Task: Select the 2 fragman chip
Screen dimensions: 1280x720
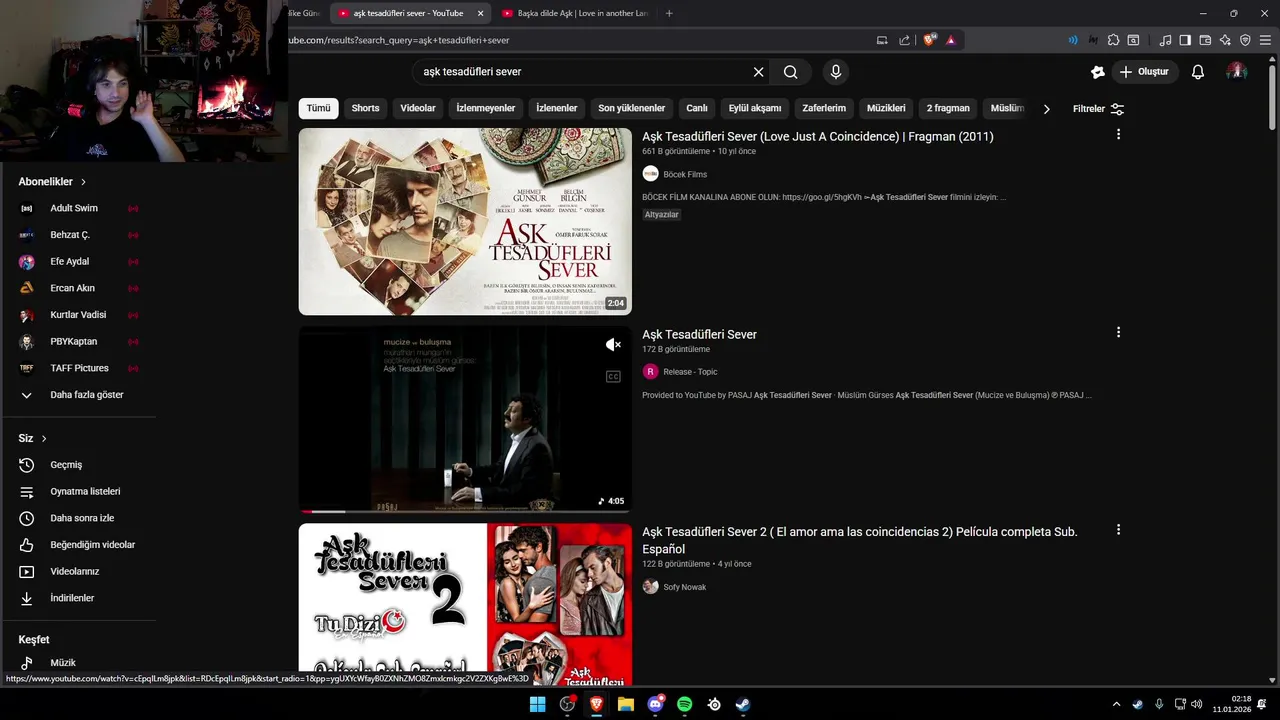Action: point(948,108)
